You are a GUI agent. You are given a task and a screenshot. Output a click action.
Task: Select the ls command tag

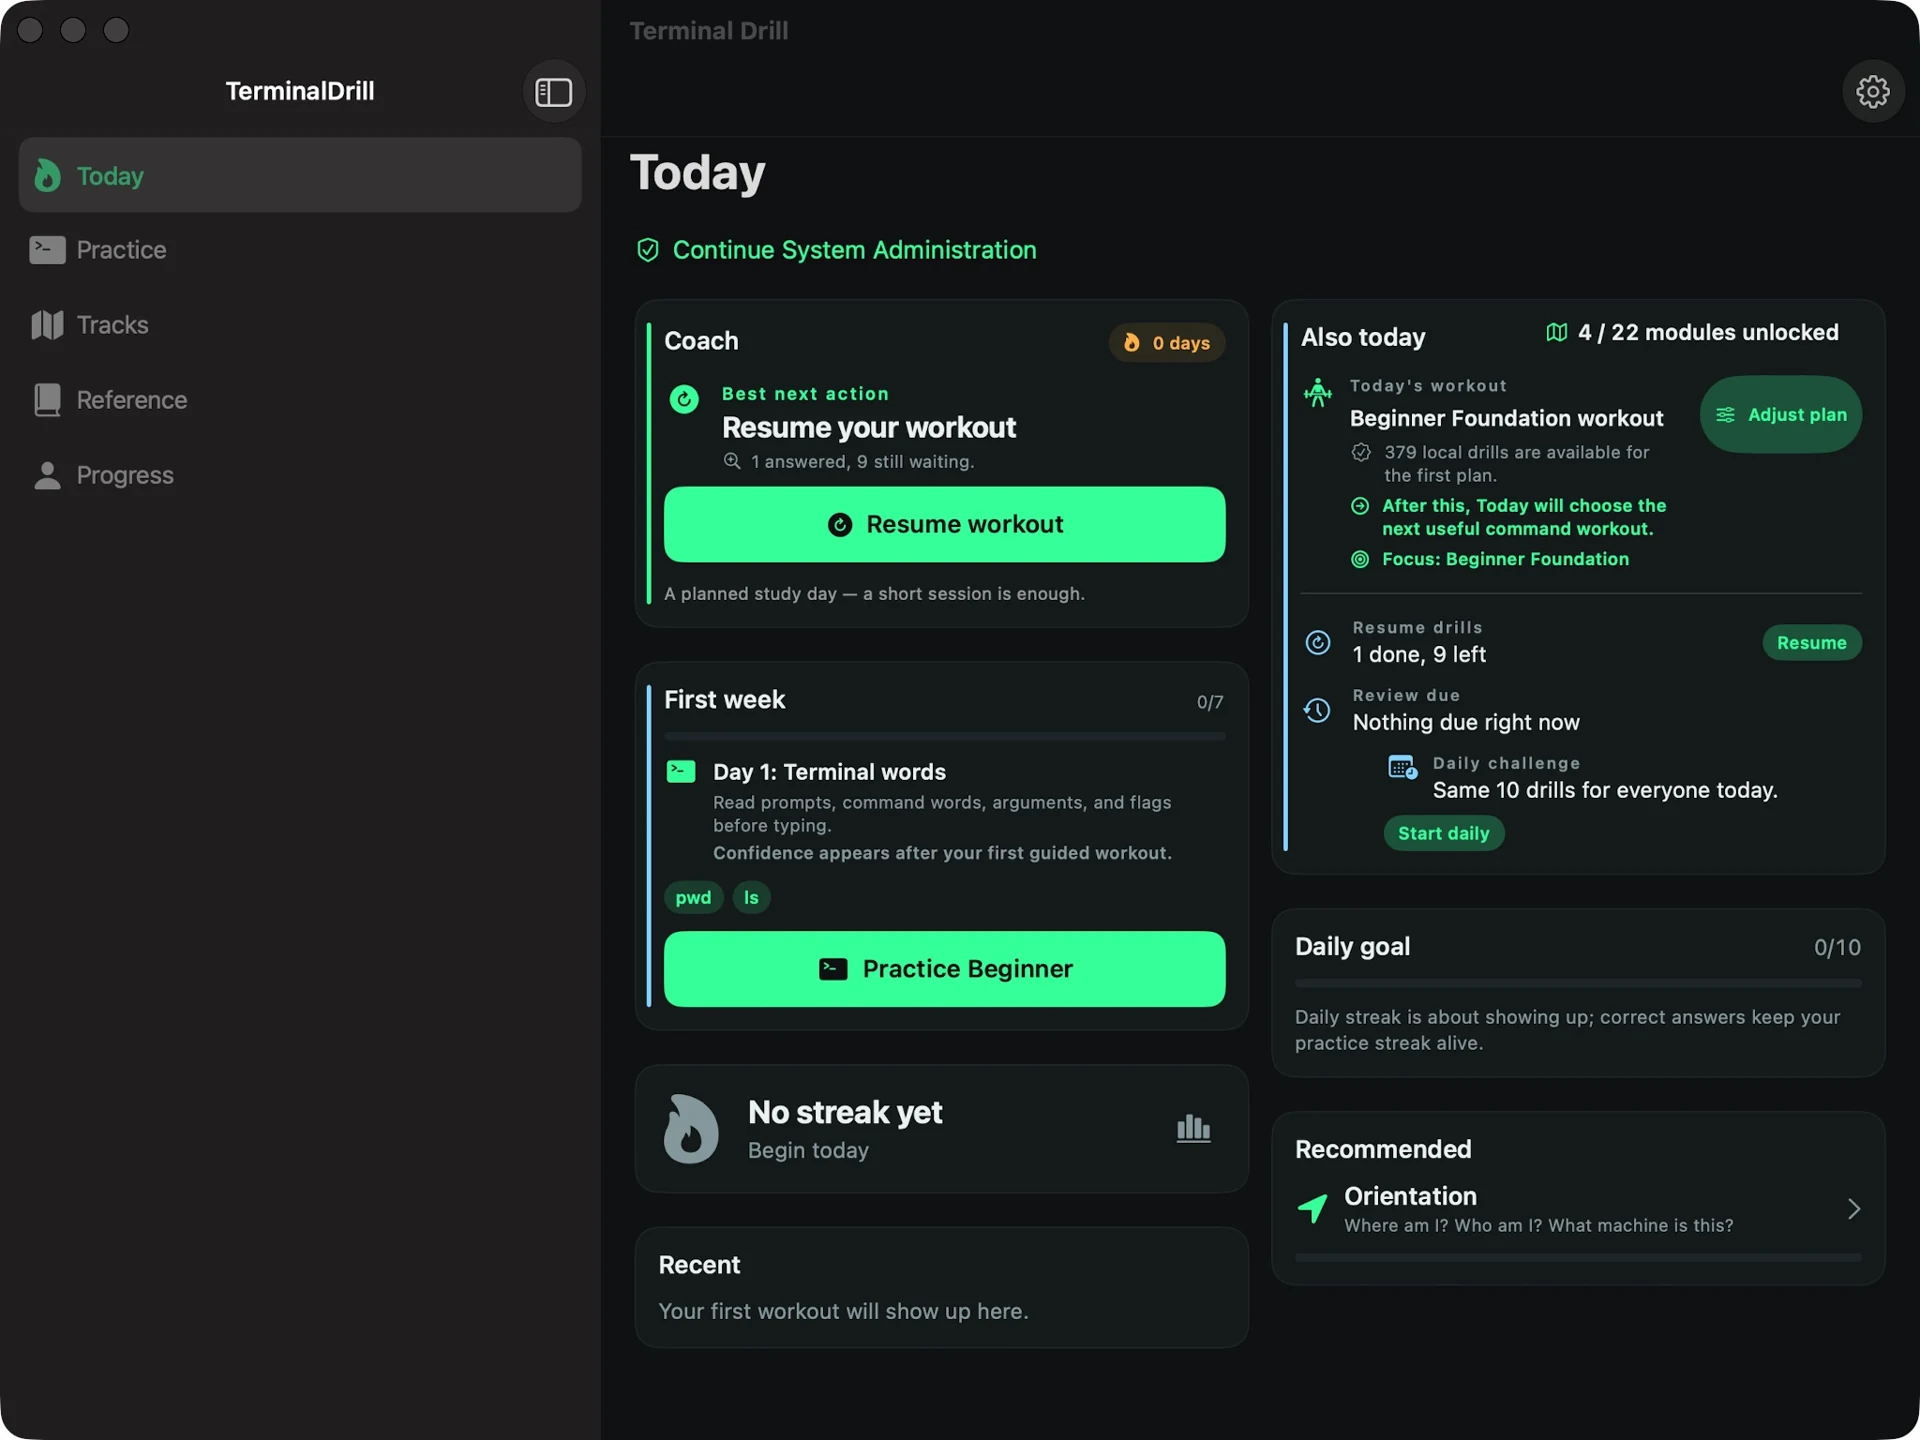[751, 897]
